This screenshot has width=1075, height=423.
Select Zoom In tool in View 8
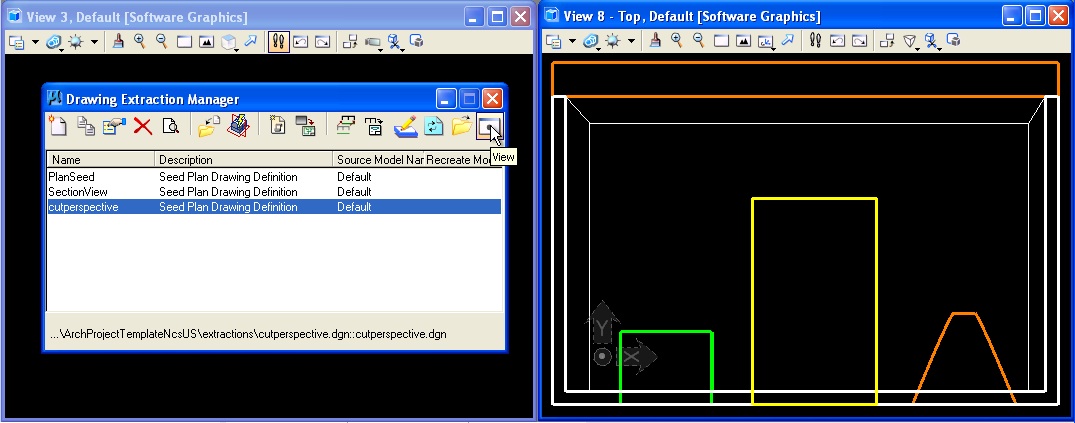(677, 40)
